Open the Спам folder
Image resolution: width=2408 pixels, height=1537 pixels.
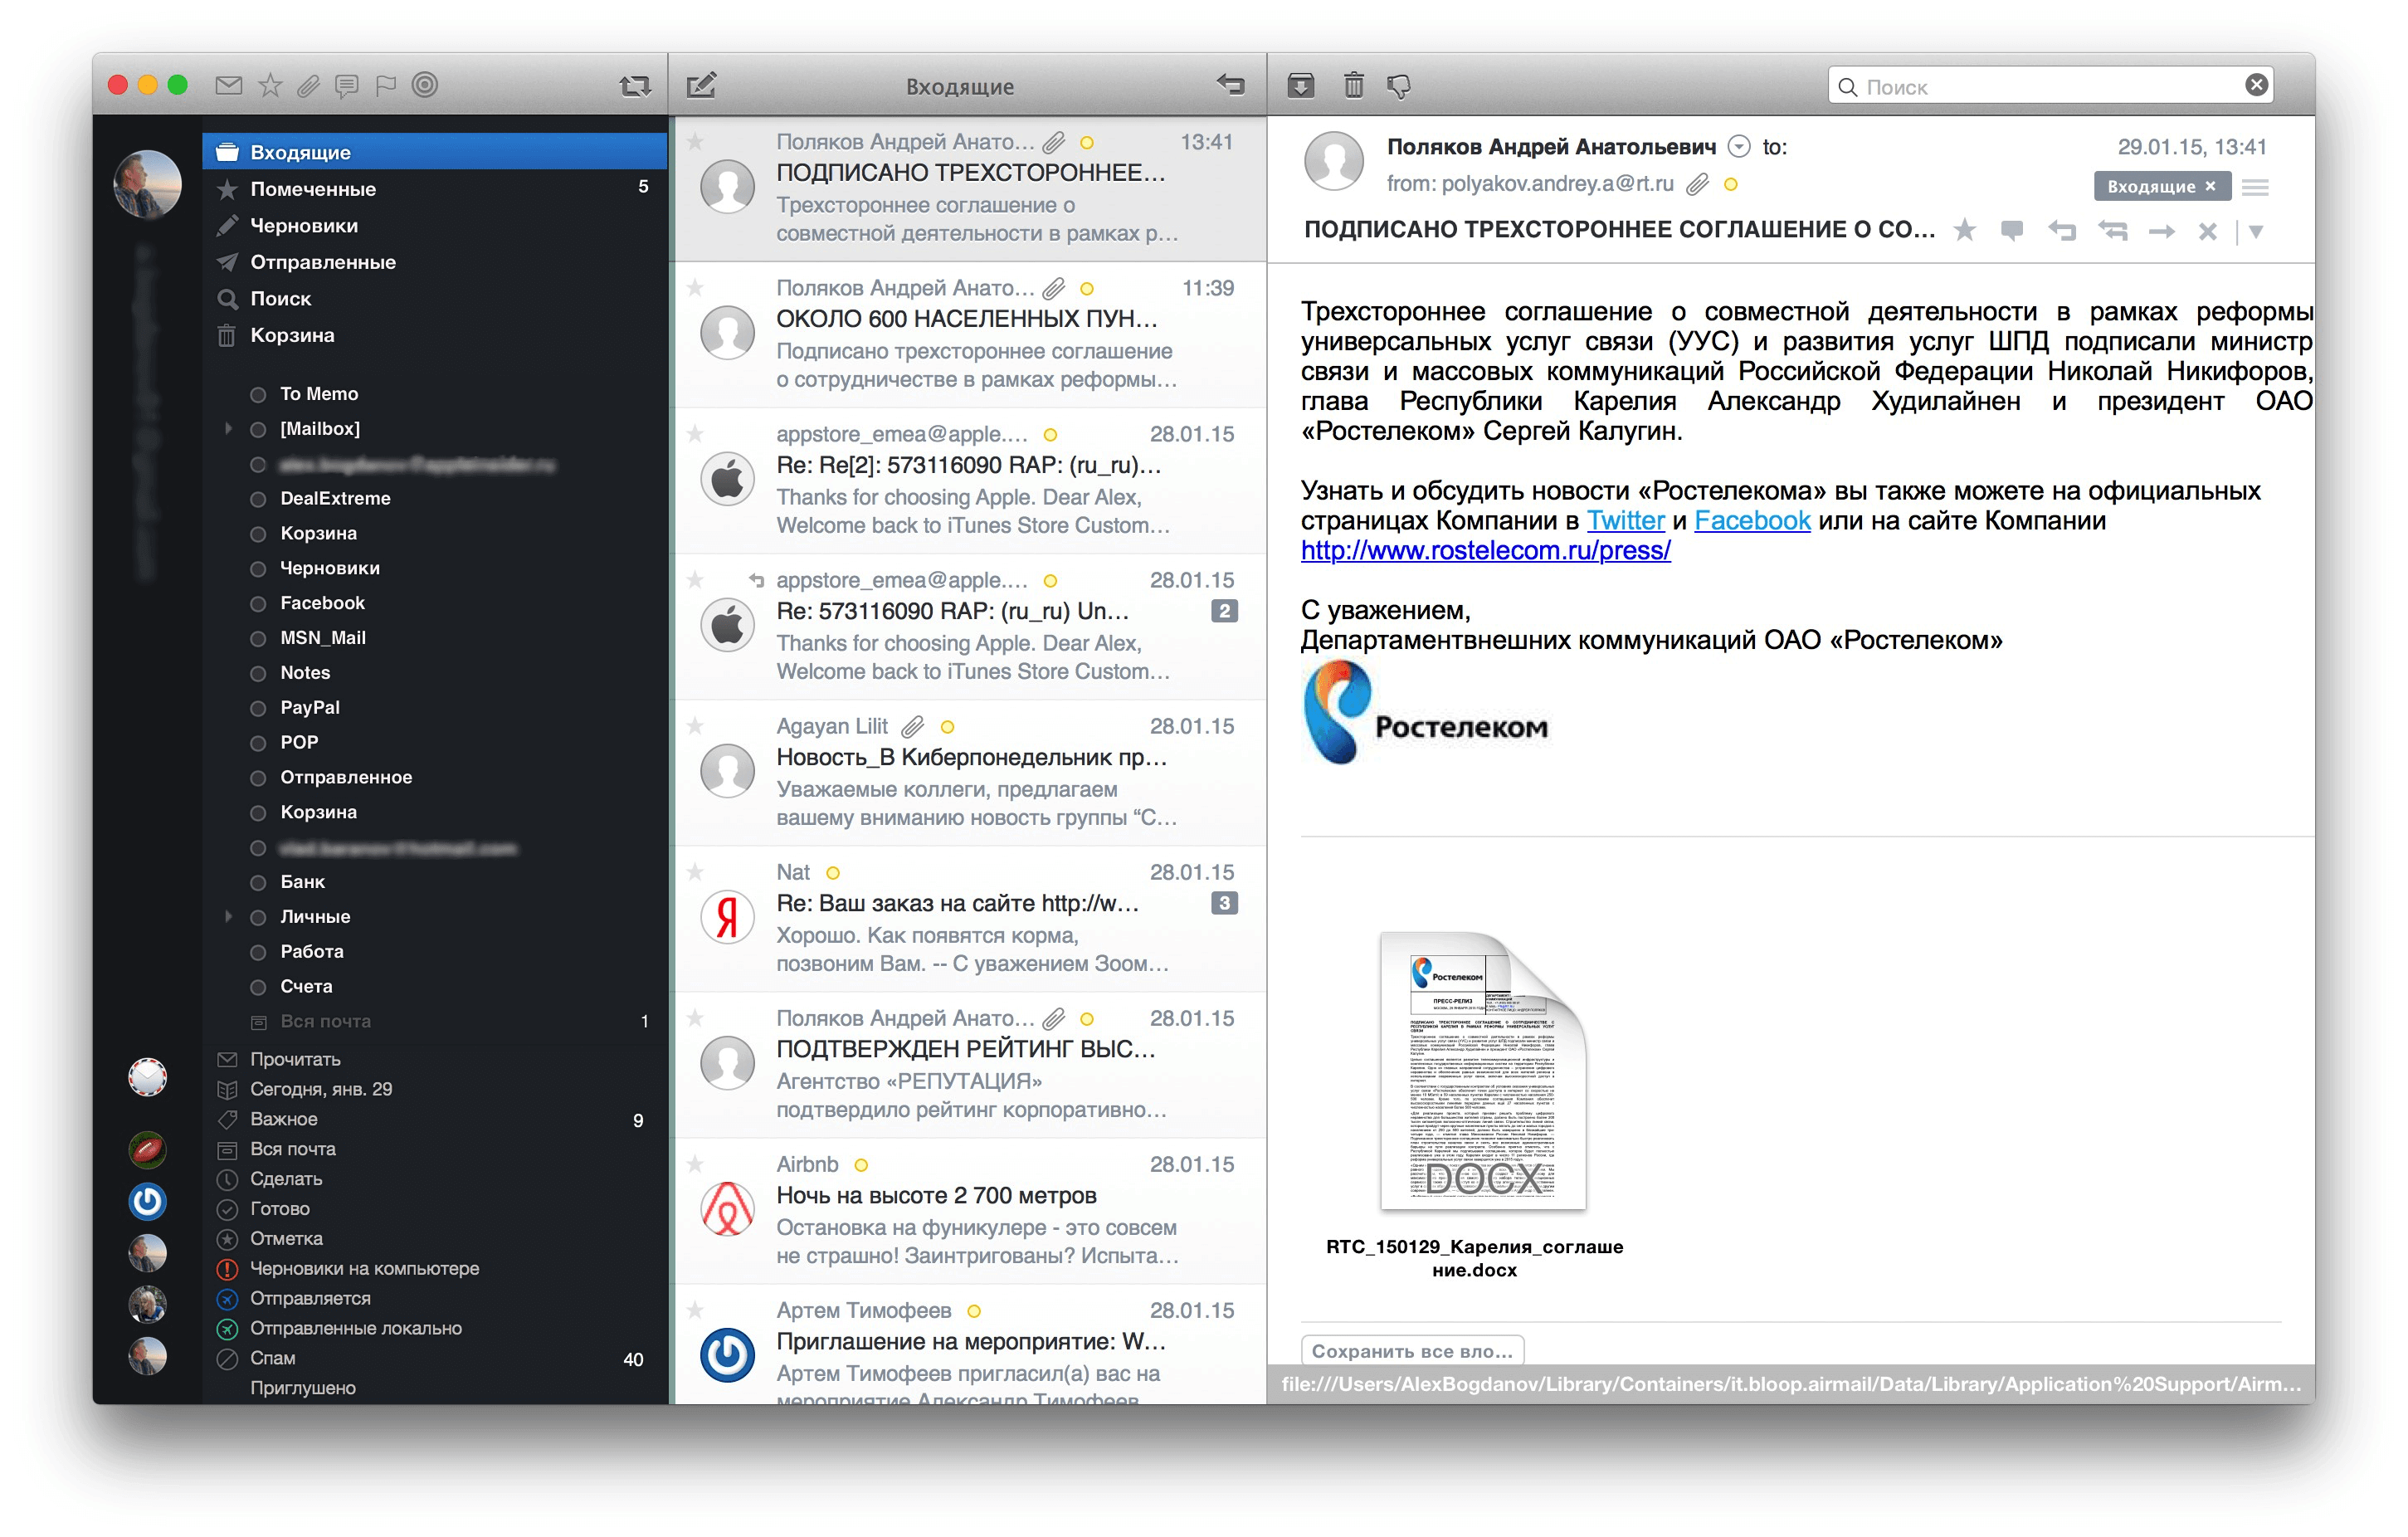435,1358
